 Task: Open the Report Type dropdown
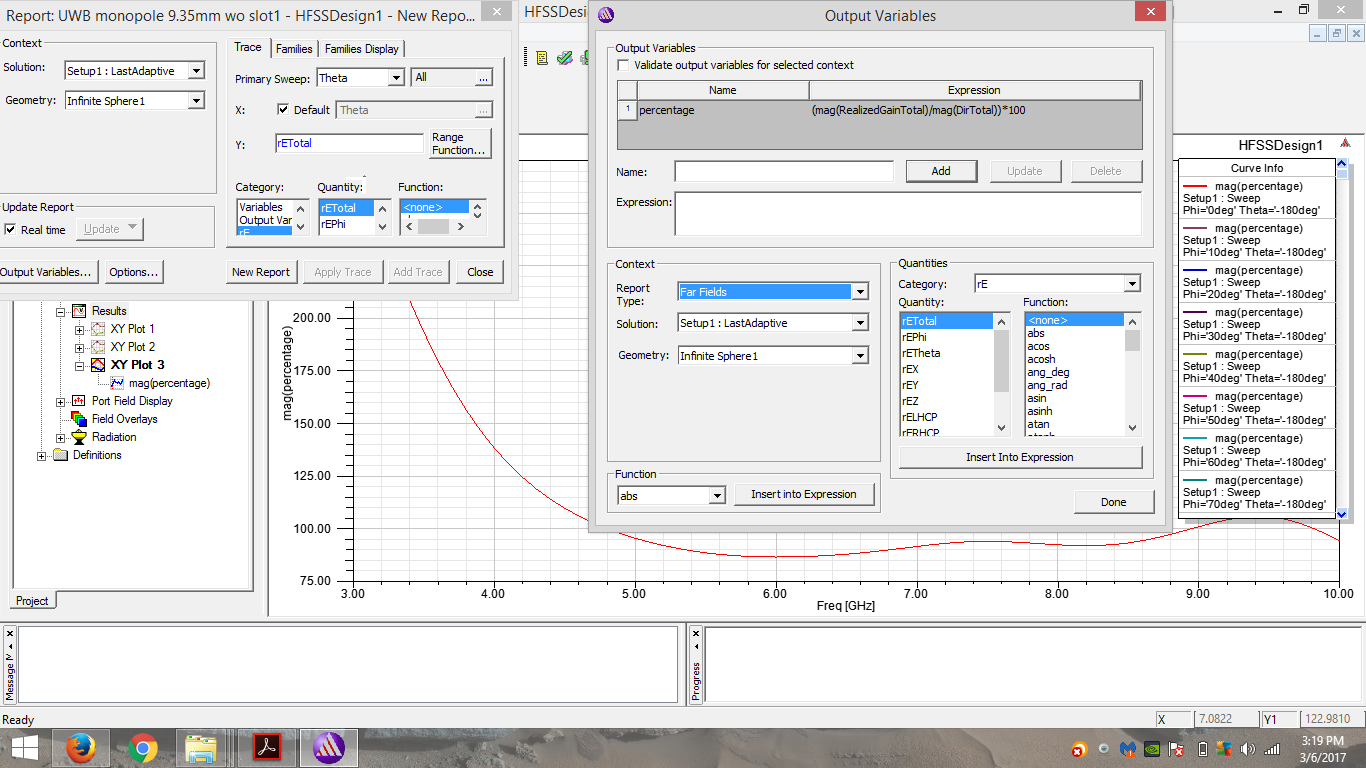click(860, 292)
